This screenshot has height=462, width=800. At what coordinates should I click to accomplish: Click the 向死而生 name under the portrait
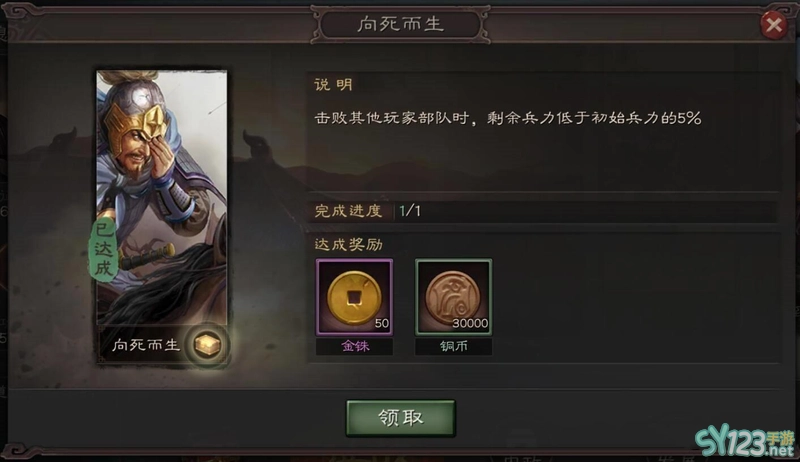146,345
